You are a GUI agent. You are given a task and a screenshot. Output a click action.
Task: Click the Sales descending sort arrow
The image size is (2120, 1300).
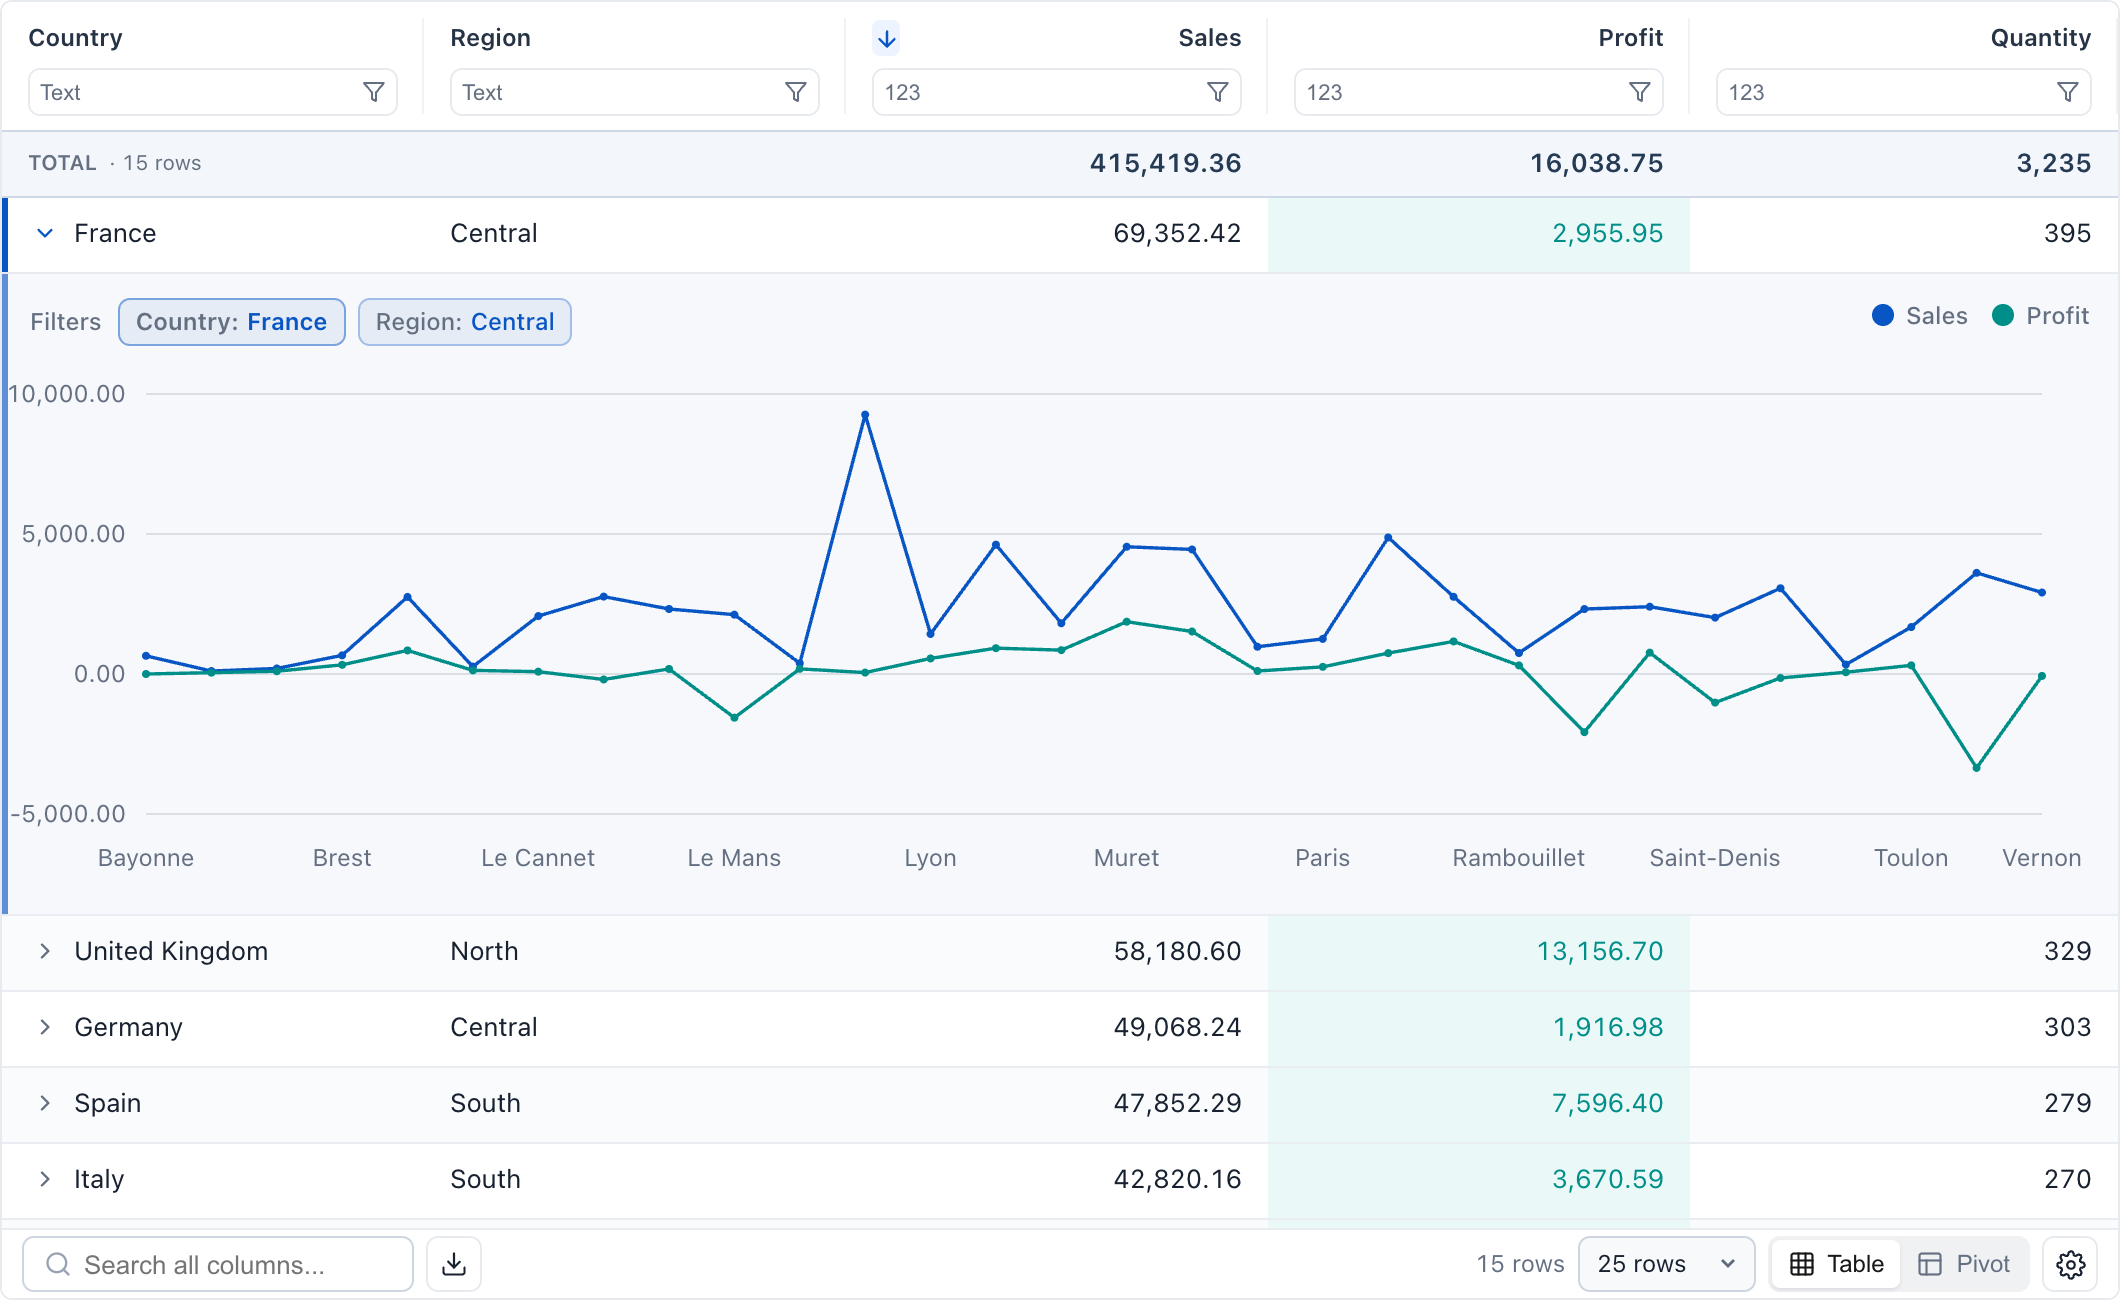pyautogui.click(x=886, y=38)
